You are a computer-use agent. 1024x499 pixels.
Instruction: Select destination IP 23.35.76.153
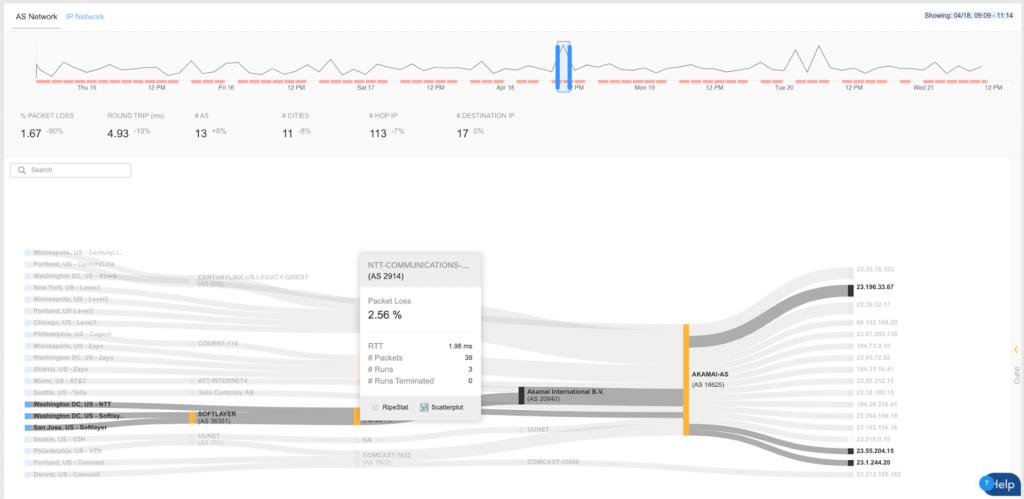pyautogui.click(x=874, y=269)
